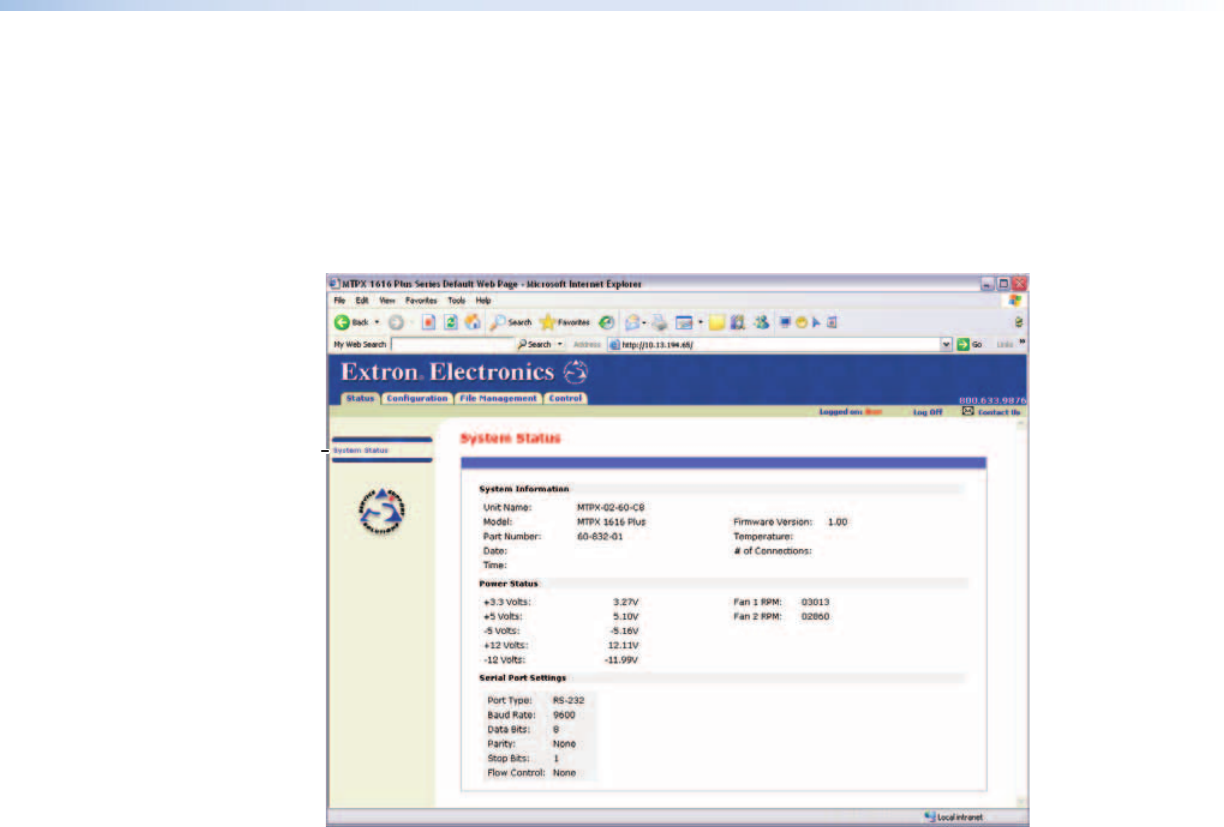The height and width of the screenshot is (827, 1224).
Task: Expand the address bar dropdown arrow
Action: coord(946,344)
